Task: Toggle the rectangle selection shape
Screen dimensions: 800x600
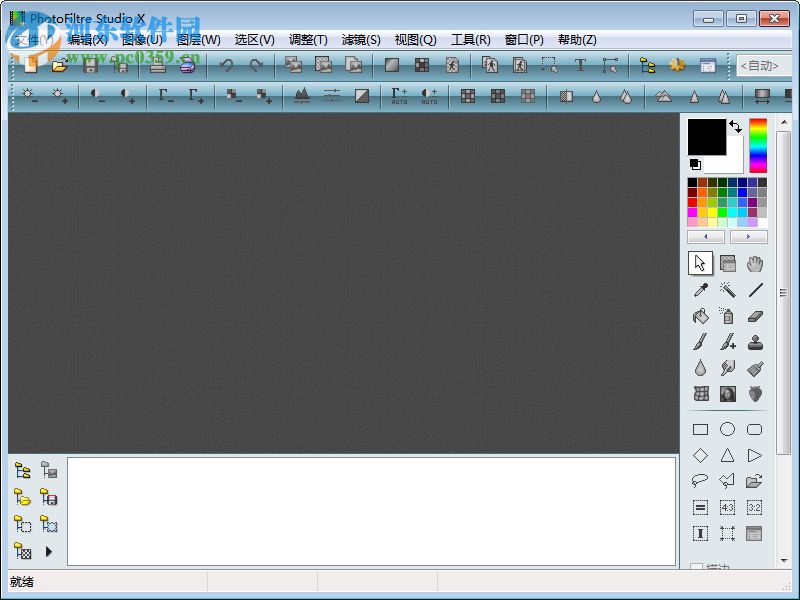Action: pos(700,429)
